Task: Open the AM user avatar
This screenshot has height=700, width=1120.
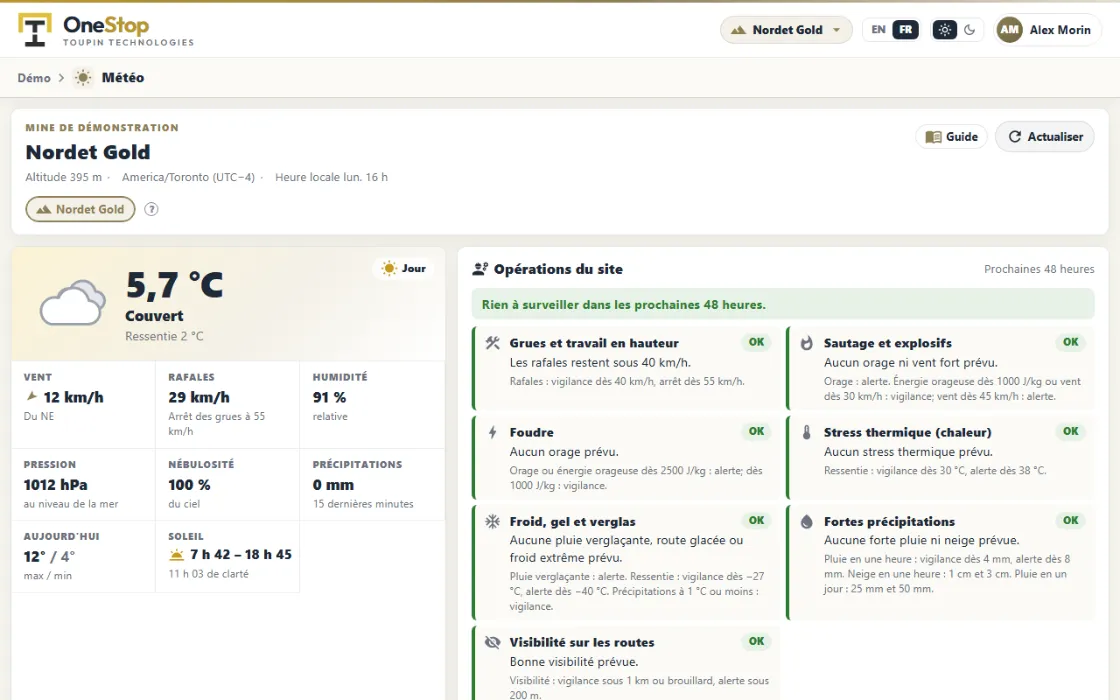Action: pyautogui.click(x=1009, y=30)
